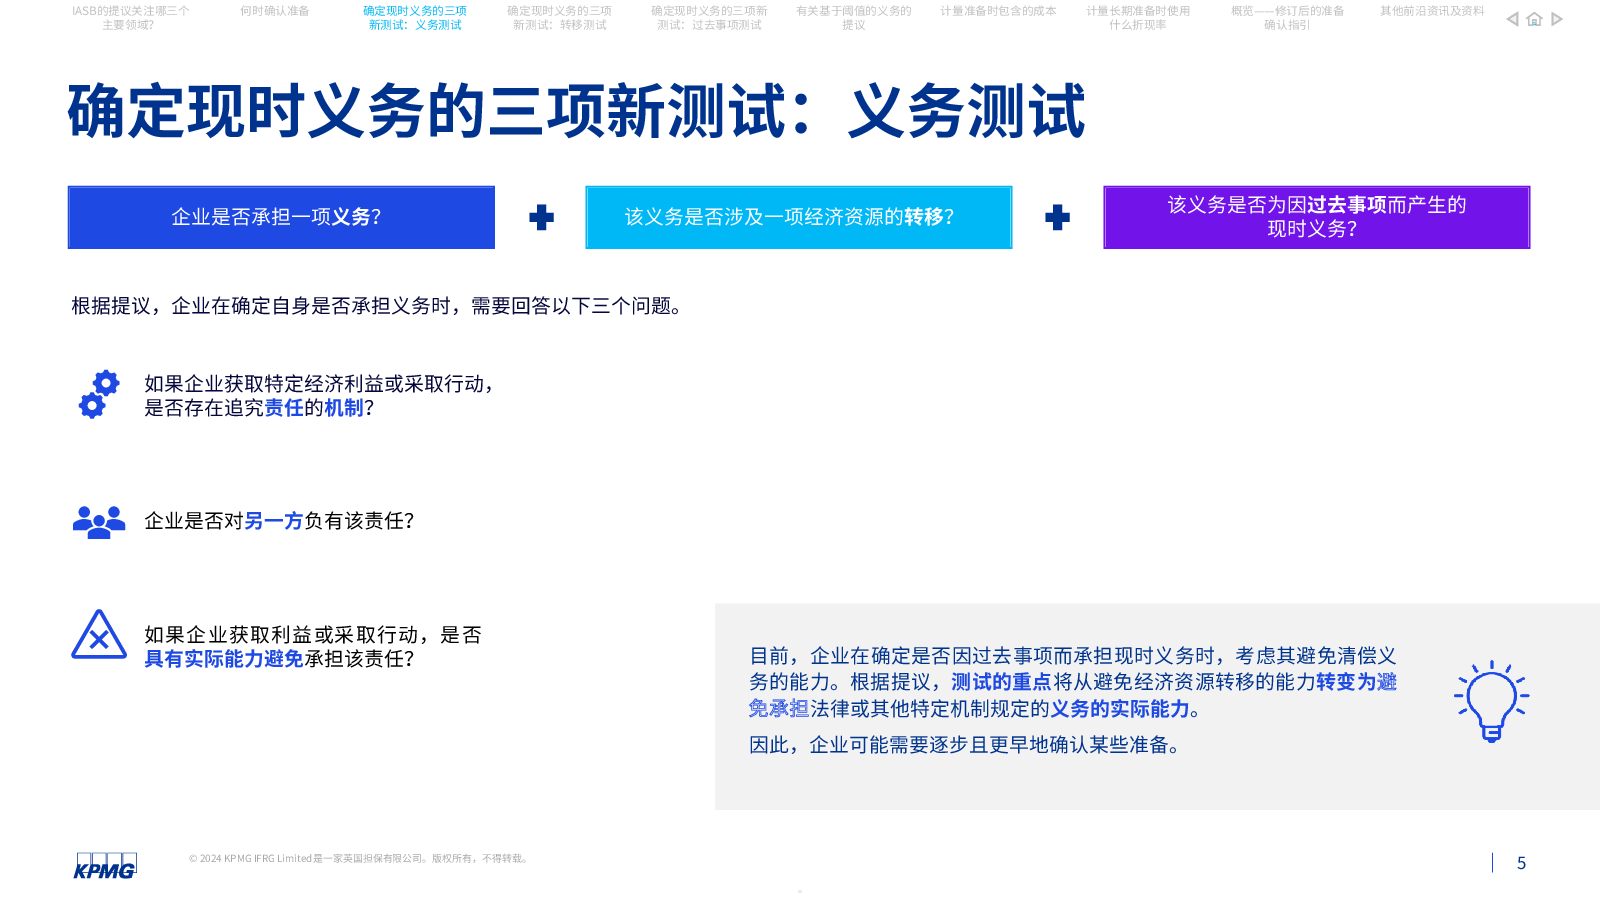Click the triangle with X icon
Image resolution: width=1600 pixels, height=900 pixels.
click(99, 635)
